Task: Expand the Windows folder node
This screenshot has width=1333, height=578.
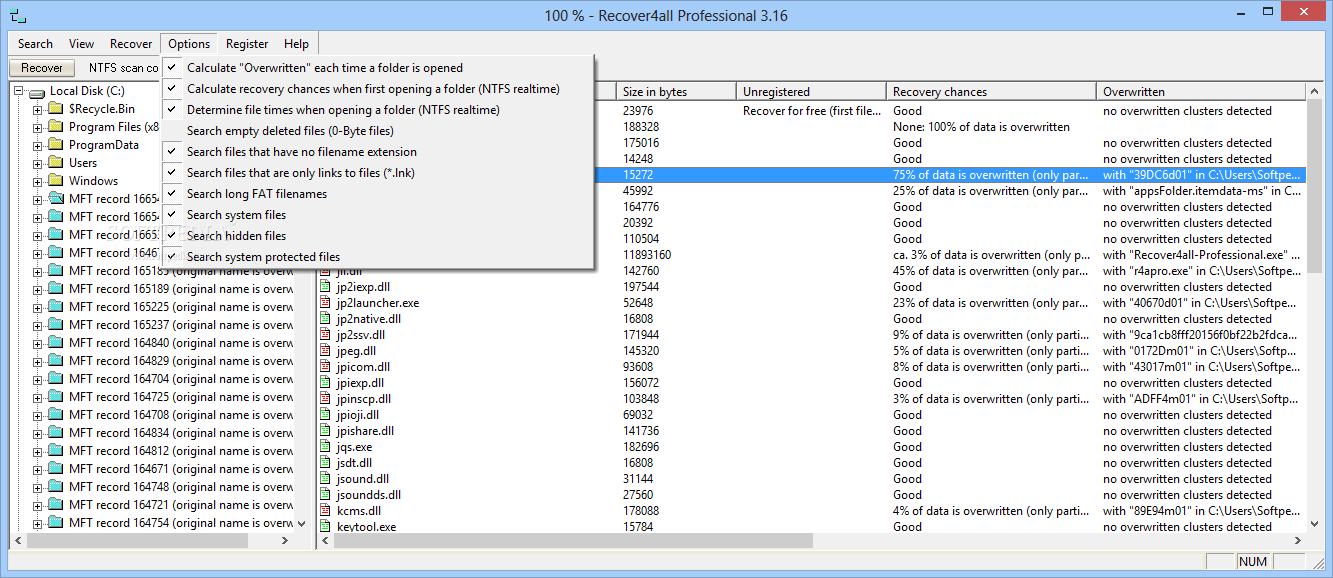Action: (x=37, y=181)
